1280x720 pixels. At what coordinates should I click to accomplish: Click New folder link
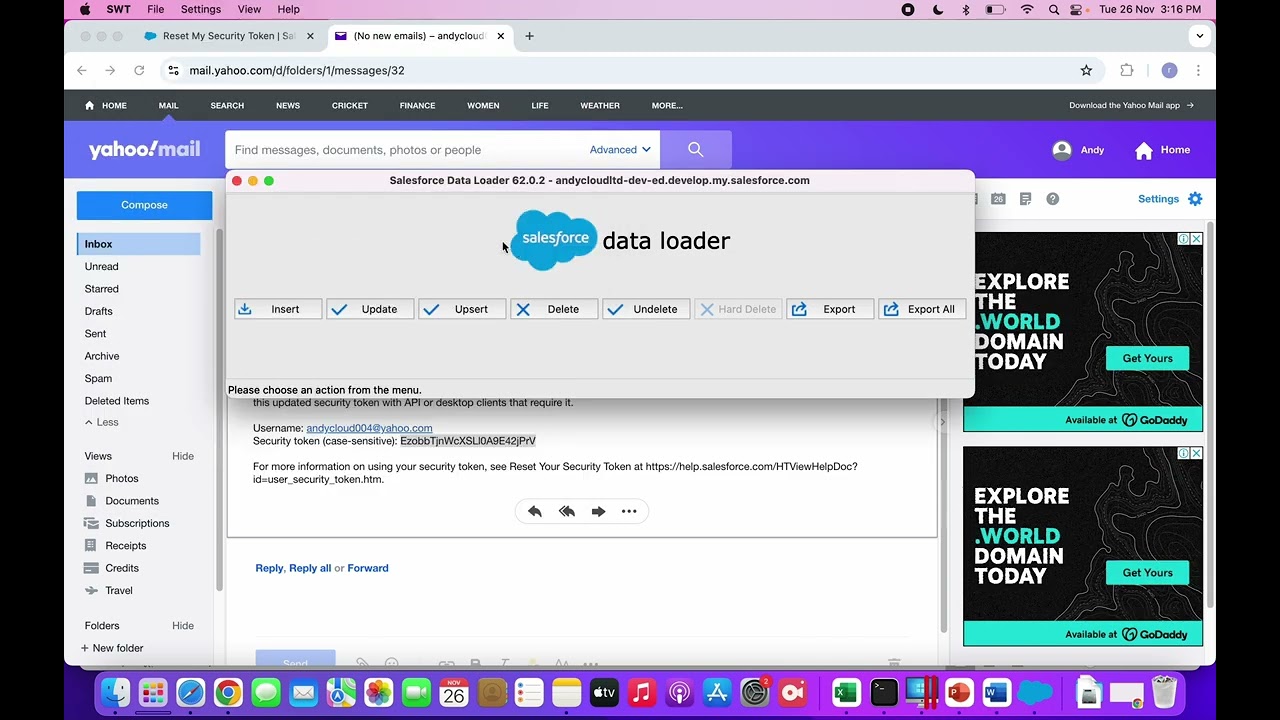(112, 648)
